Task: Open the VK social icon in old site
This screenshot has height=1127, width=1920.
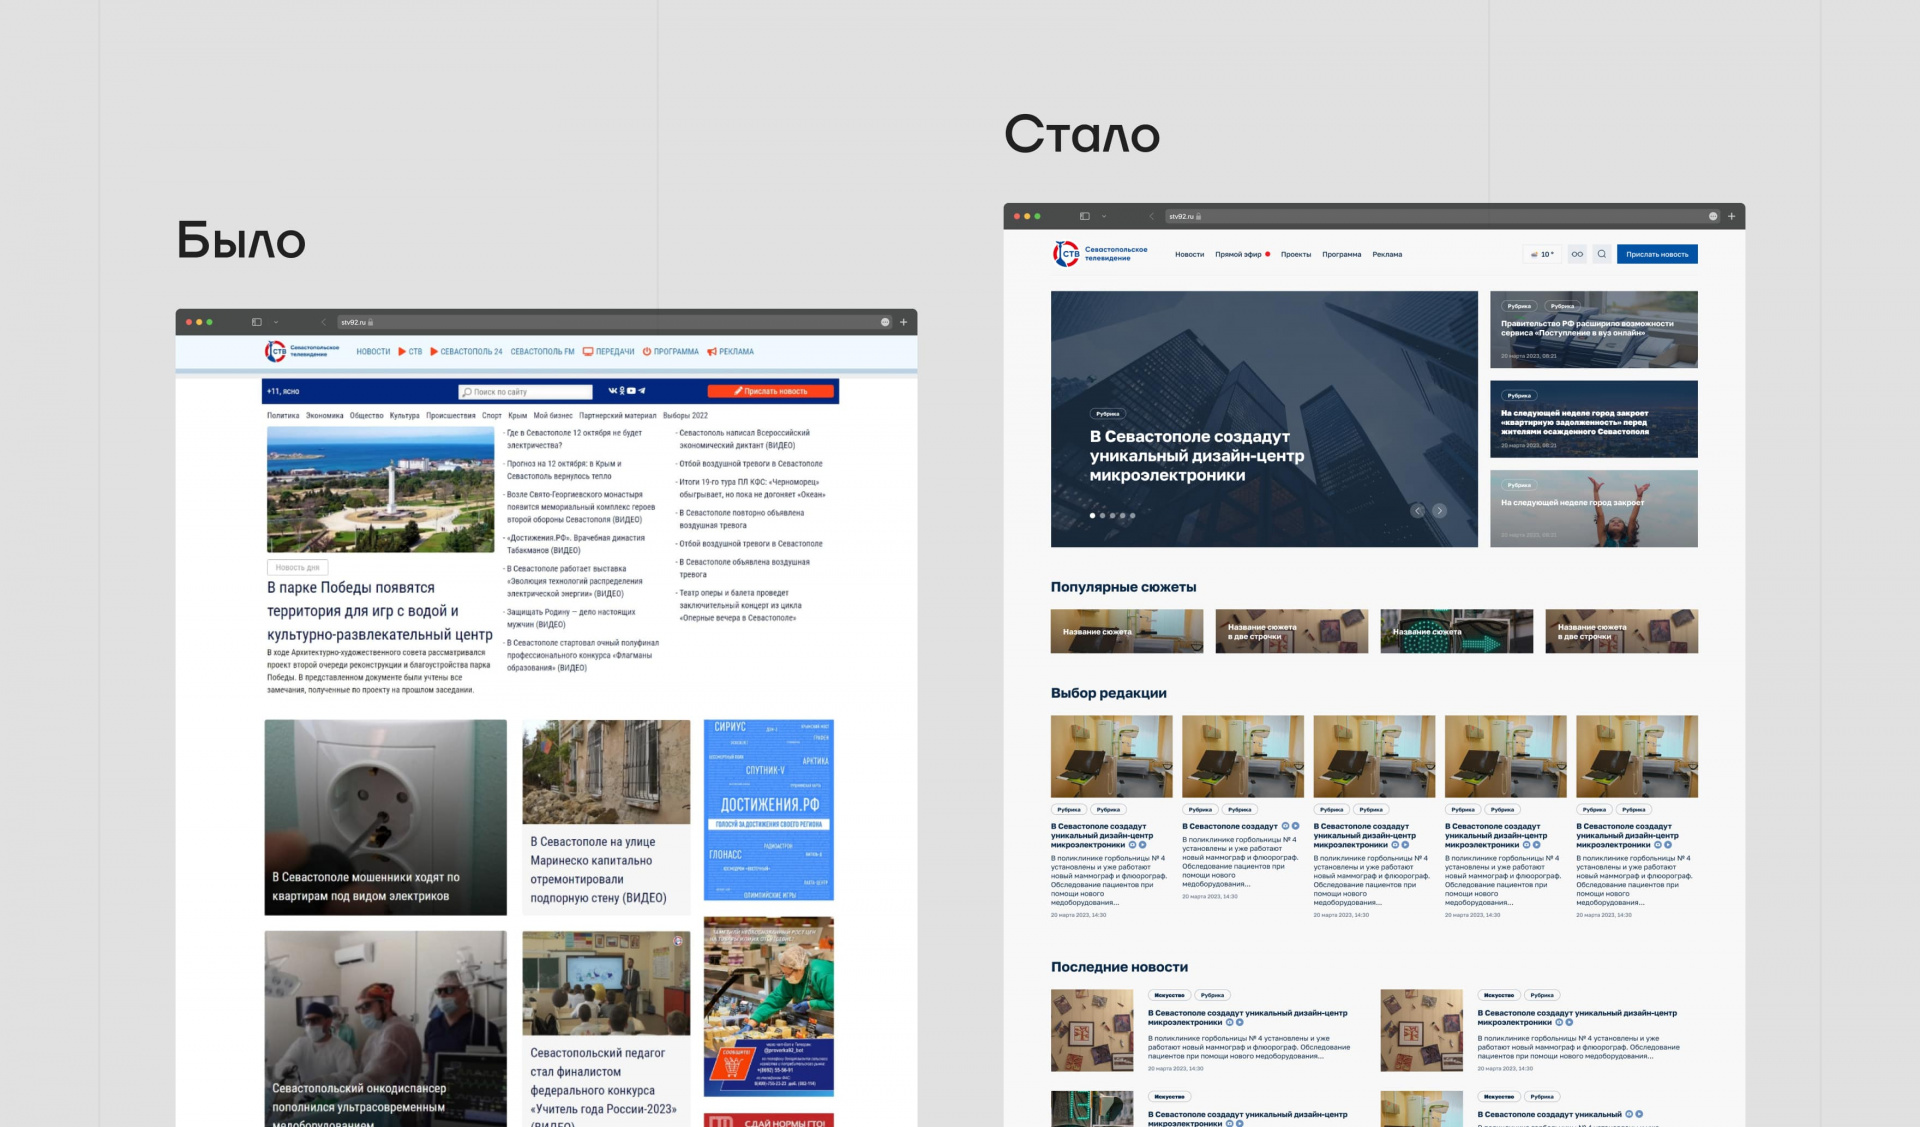Action: click(x=612, y=391)
